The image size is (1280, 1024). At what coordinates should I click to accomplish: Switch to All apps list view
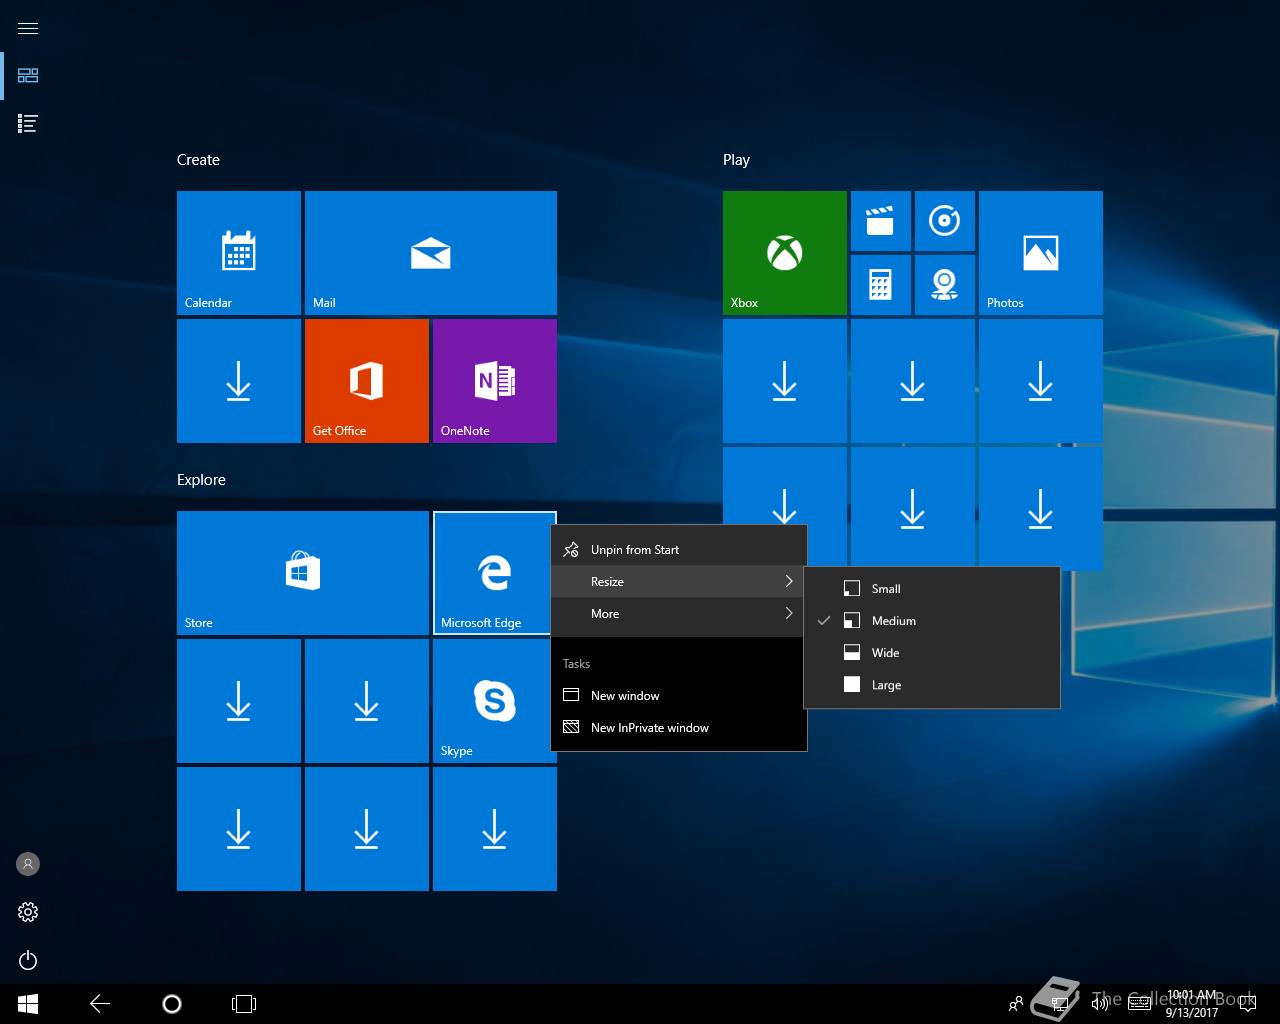[28, 124]
